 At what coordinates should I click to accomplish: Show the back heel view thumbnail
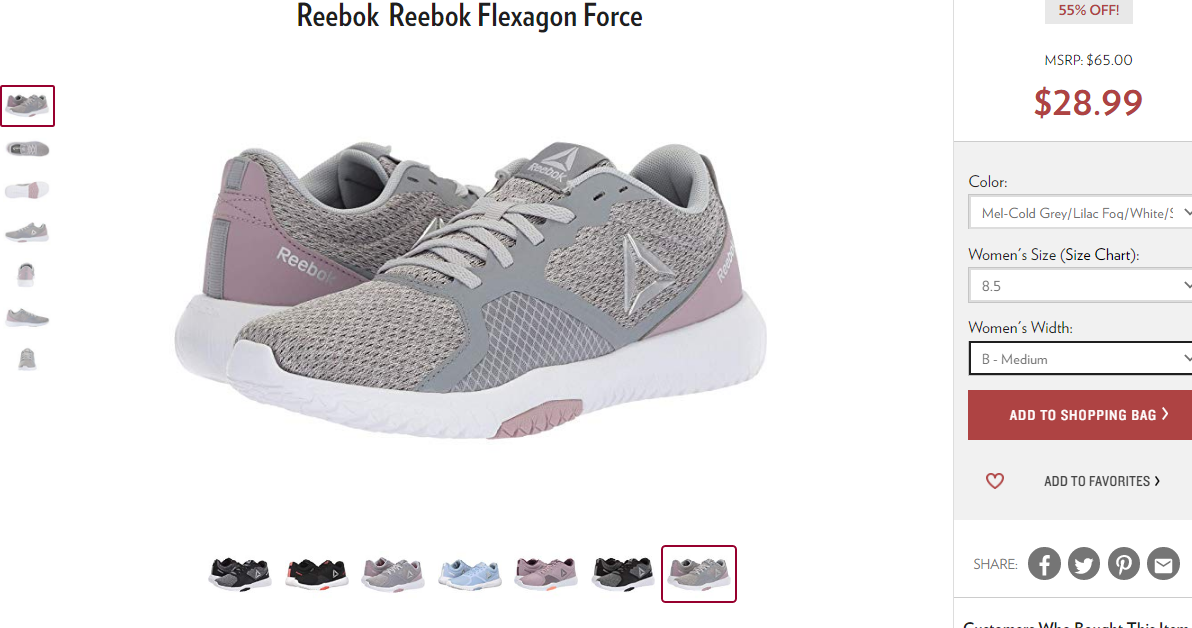coord(26,274)
